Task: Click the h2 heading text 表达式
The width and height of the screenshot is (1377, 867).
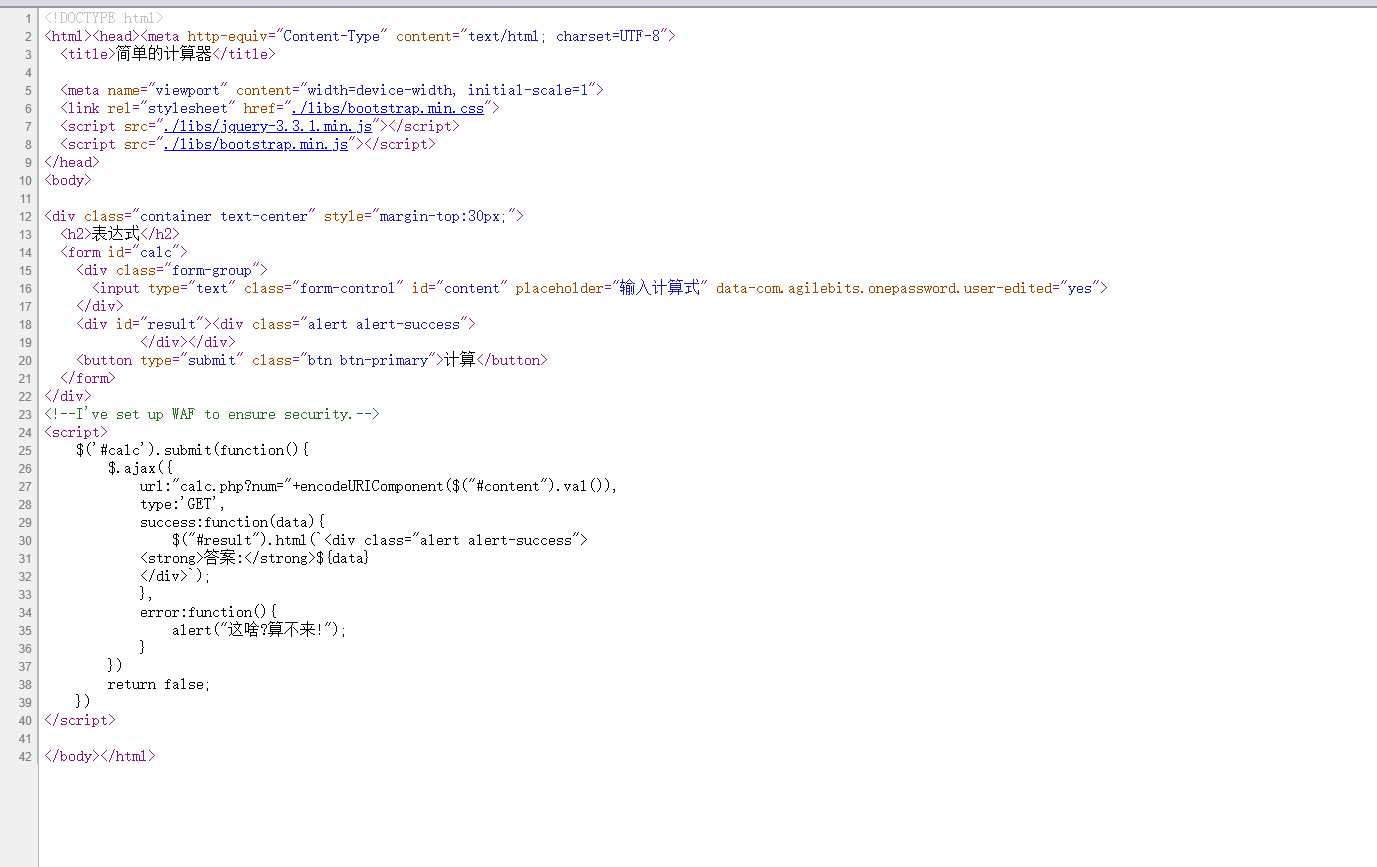Action: point(116,234)
